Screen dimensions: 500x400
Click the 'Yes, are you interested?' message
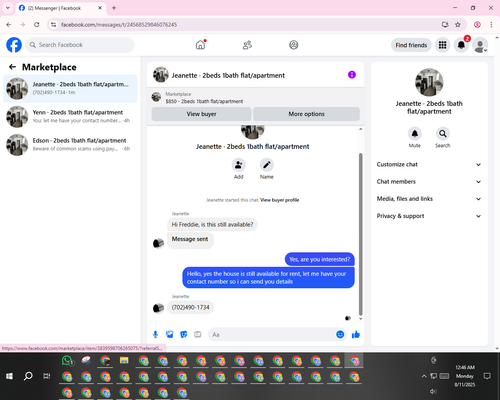[320, 259]
